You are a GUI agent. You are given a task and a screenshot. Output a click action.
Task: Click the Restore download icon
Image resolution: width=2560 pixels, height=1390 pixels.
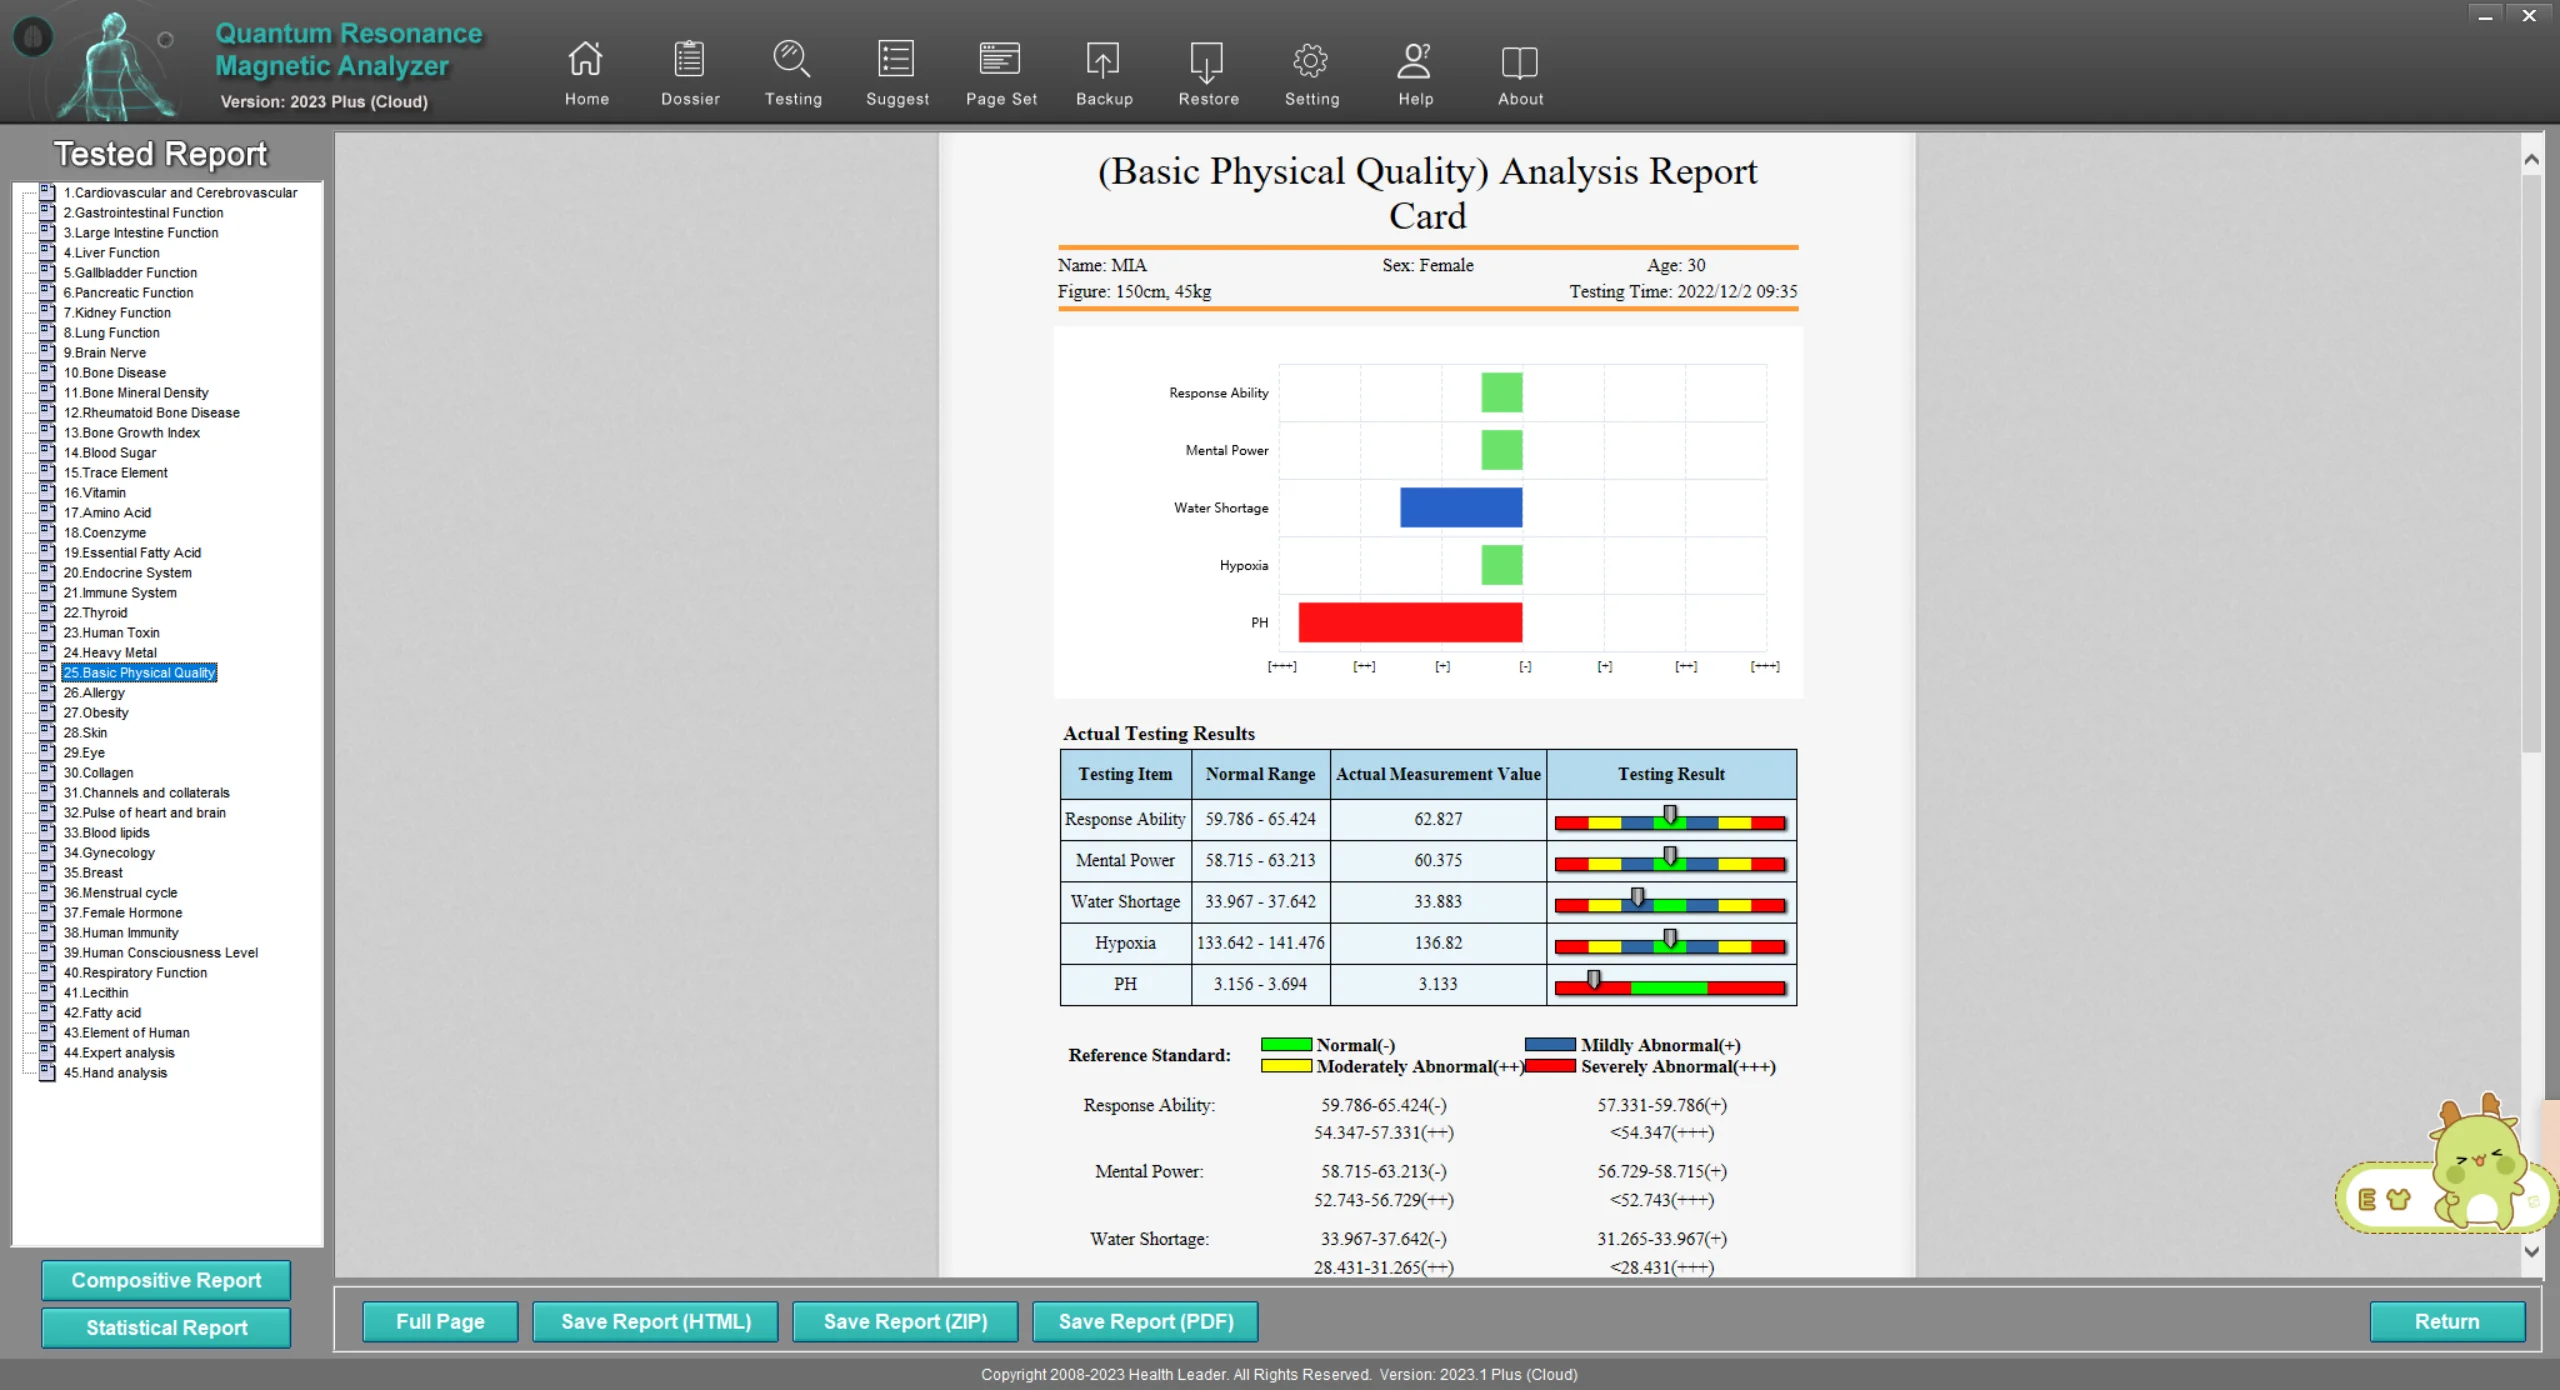point(1207,61)
